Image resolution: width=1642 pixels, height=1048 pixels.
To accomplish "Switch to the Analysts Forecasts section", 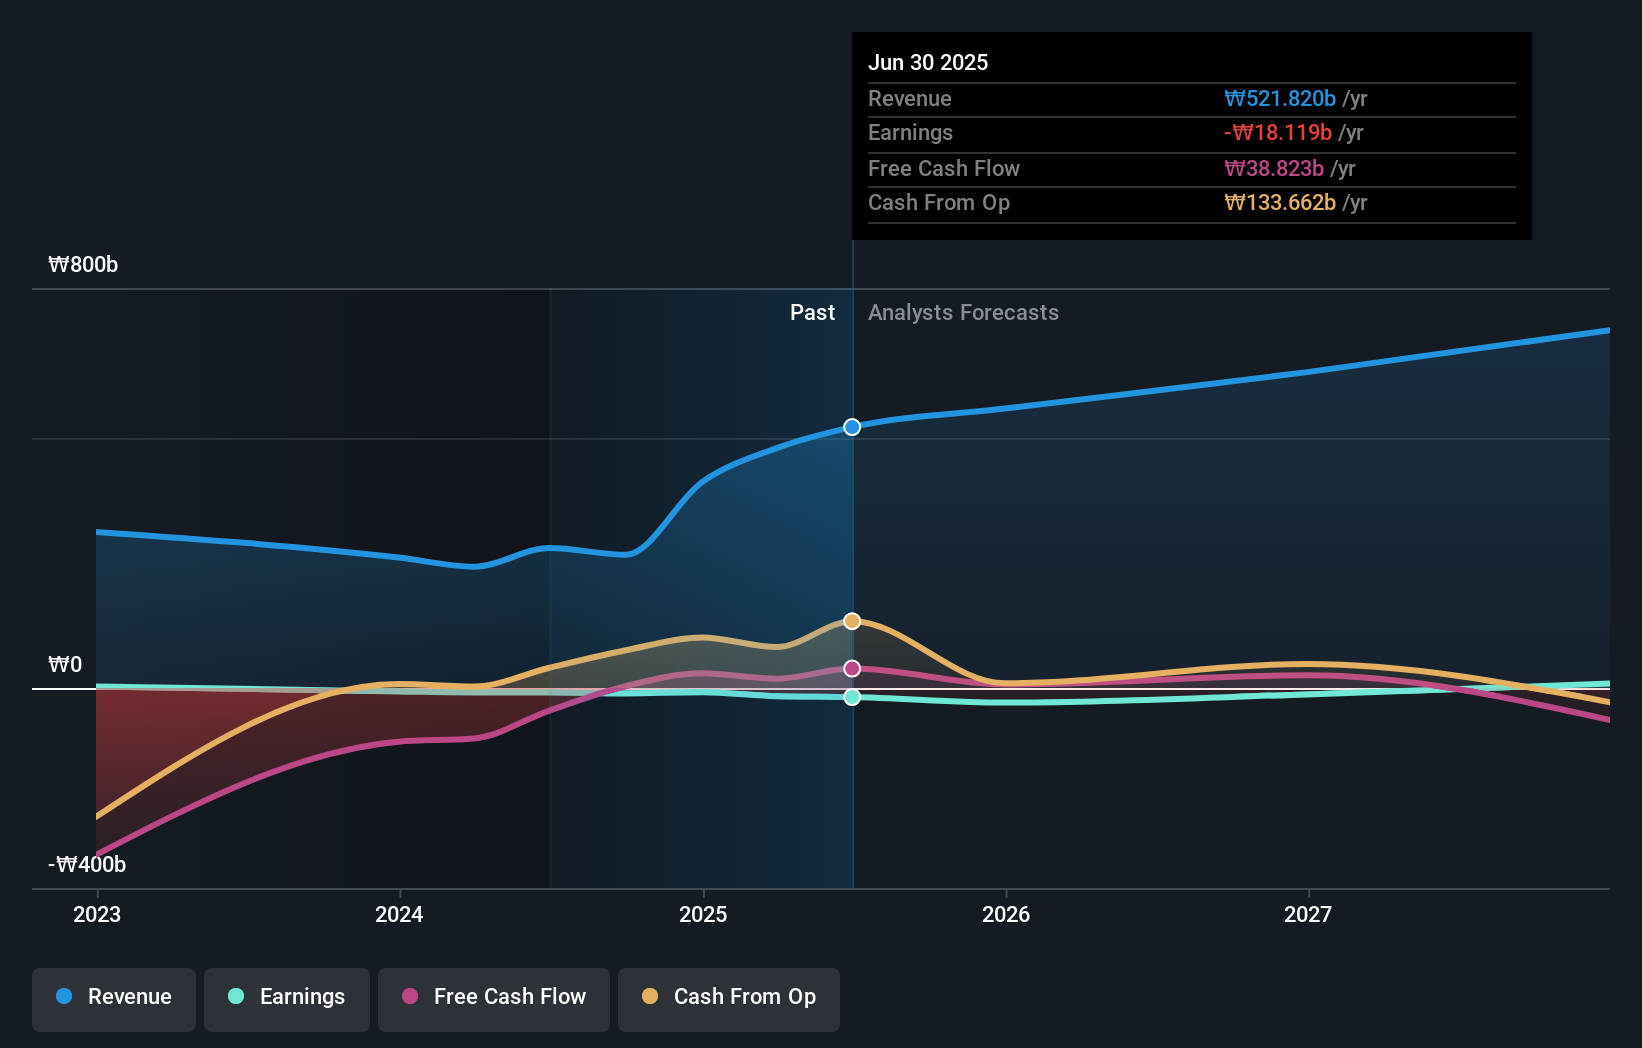I will 962,313.
